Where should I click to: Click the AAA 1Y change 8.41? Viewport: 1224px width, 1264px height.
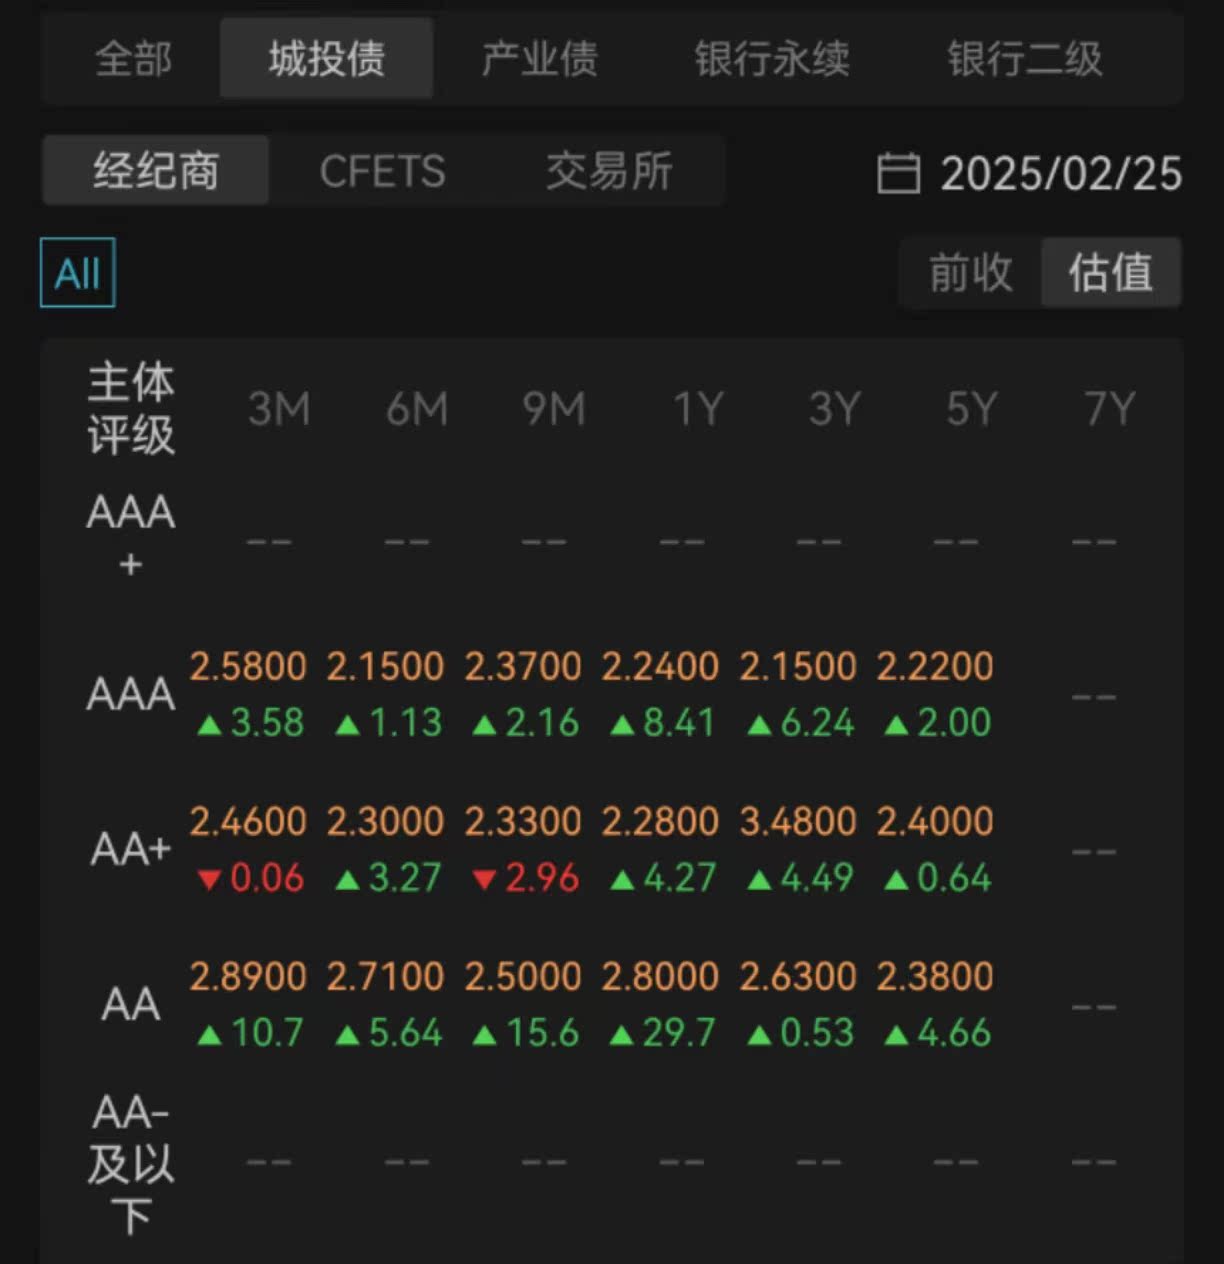tap(663, 723)
